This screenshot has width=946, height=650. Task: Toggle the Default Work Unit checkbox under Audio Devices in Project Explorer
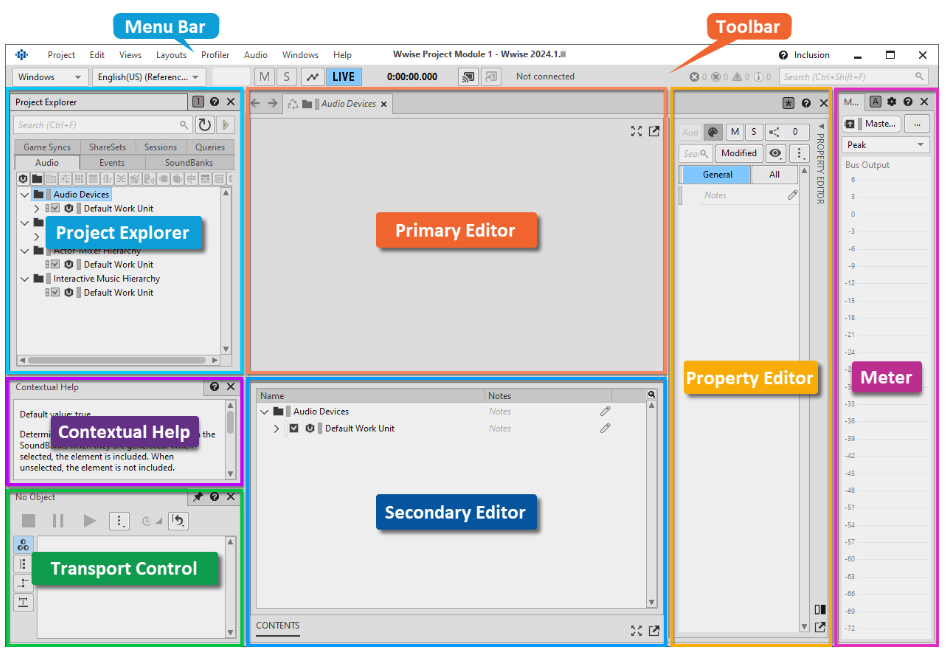click(56, 208)
